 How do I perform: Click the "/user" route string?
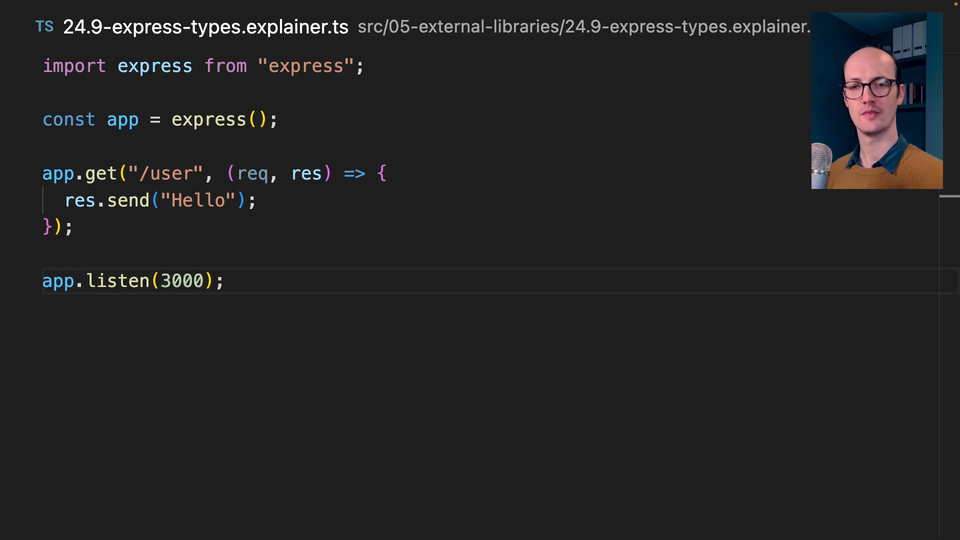(166, 174)
